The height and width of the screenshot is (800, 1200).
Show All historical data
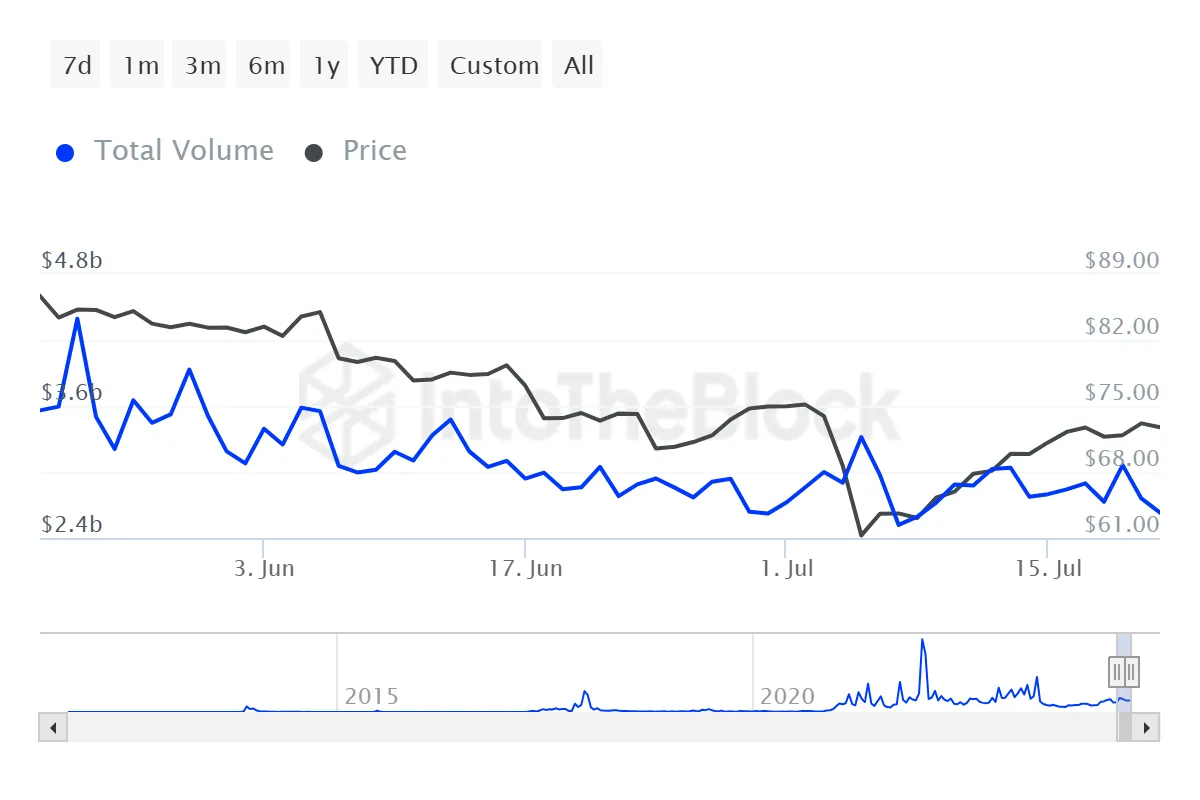[x=579, y=66]
